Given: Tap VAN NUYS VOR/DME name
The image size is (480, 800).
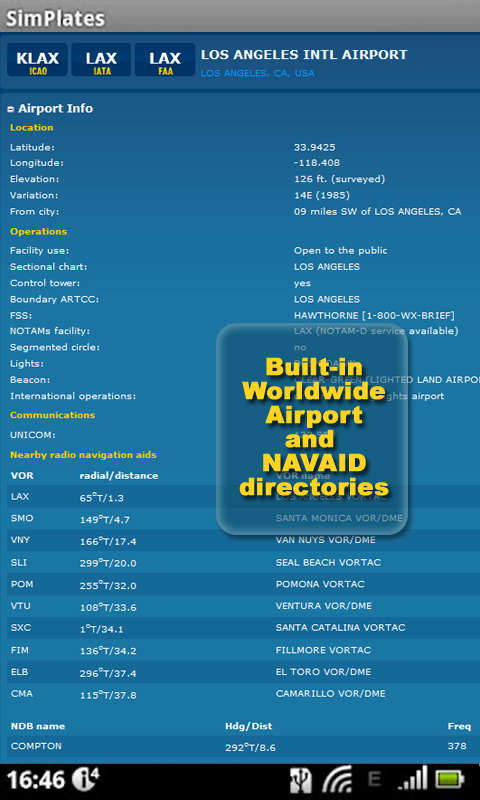Looking at the screenshot, I should [x=325, y=540].
